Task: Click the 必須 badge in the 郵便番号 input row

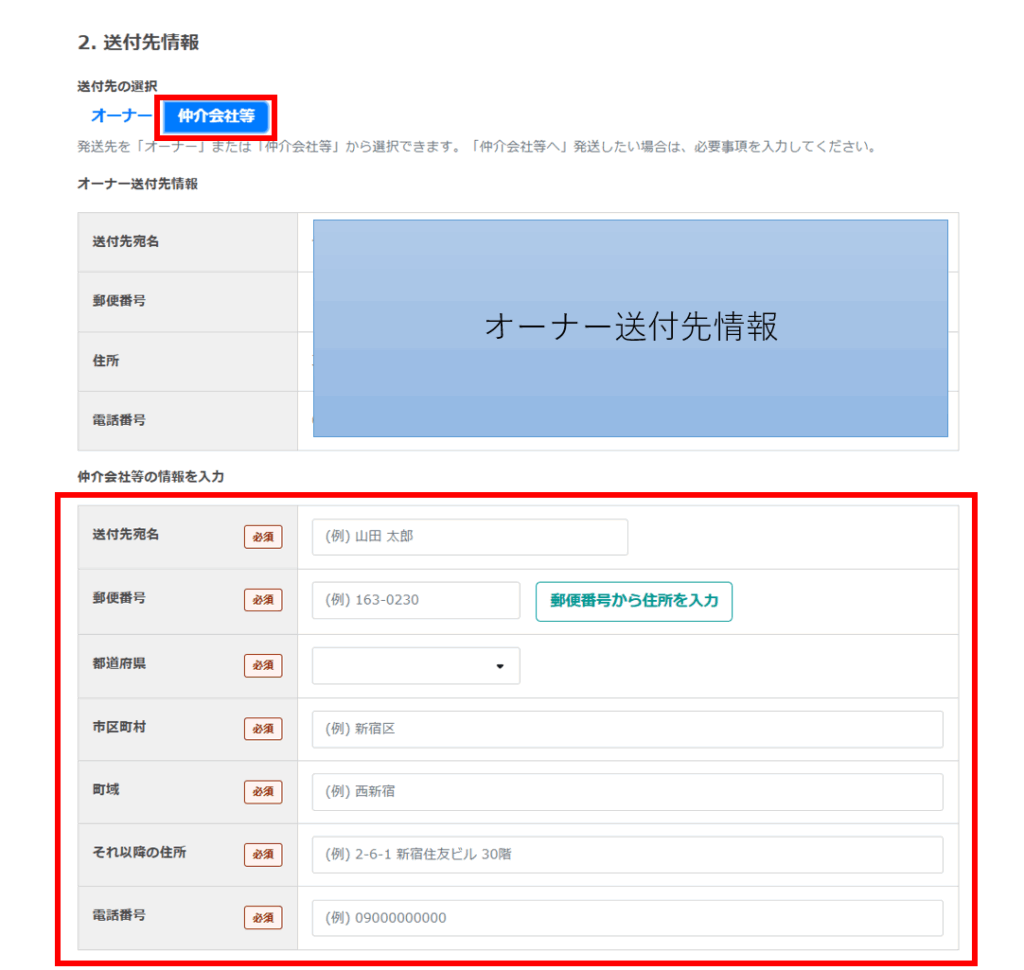Action: tap(263, 600)
